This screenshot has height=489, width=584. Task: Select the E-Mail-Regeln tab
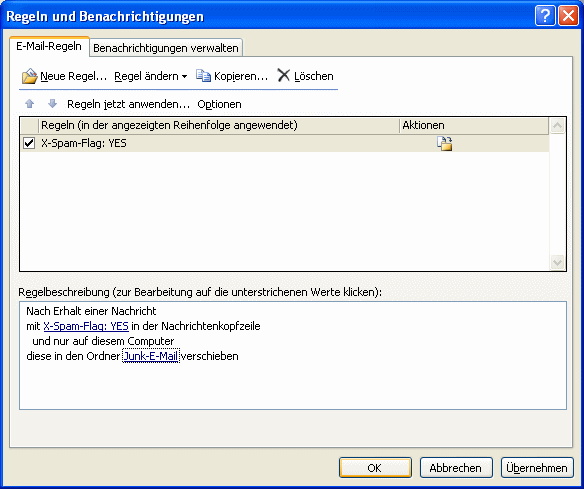49,47
